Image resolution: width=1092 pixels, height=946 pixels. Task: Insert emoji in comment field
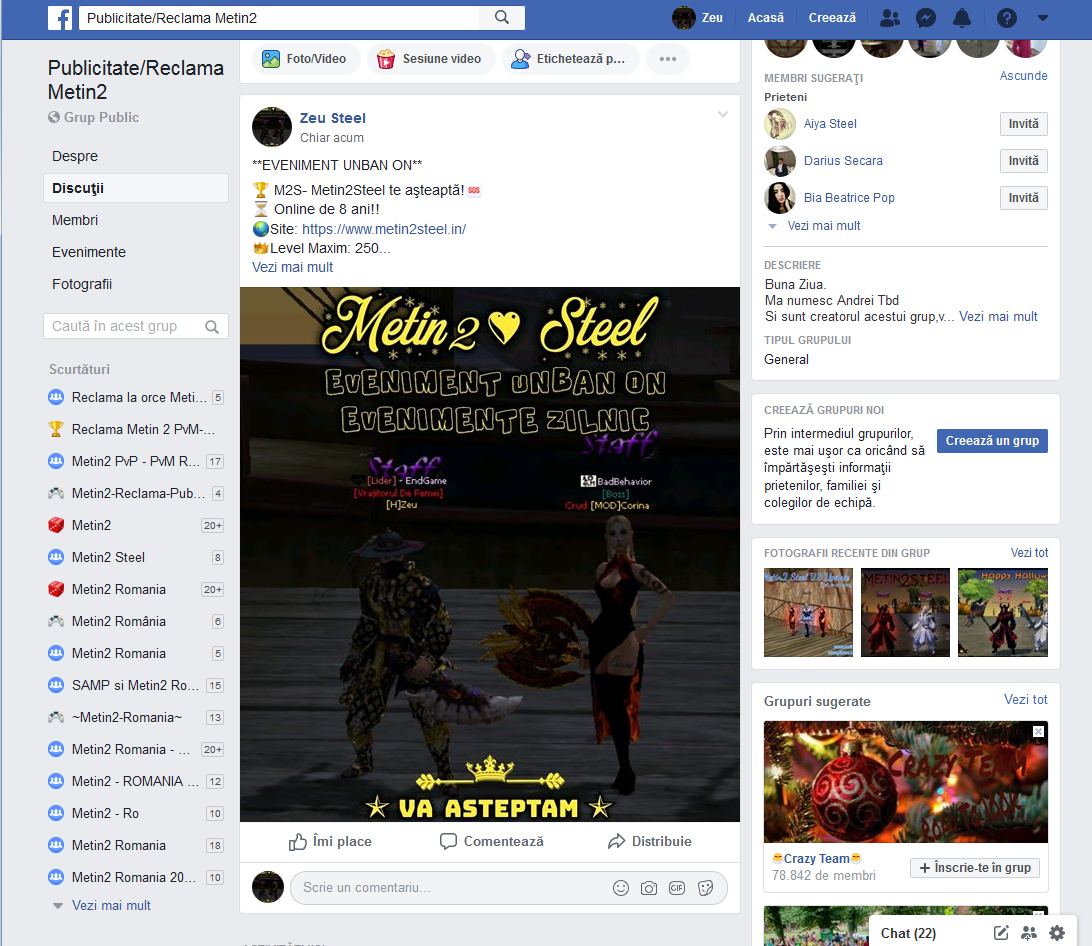621,888
